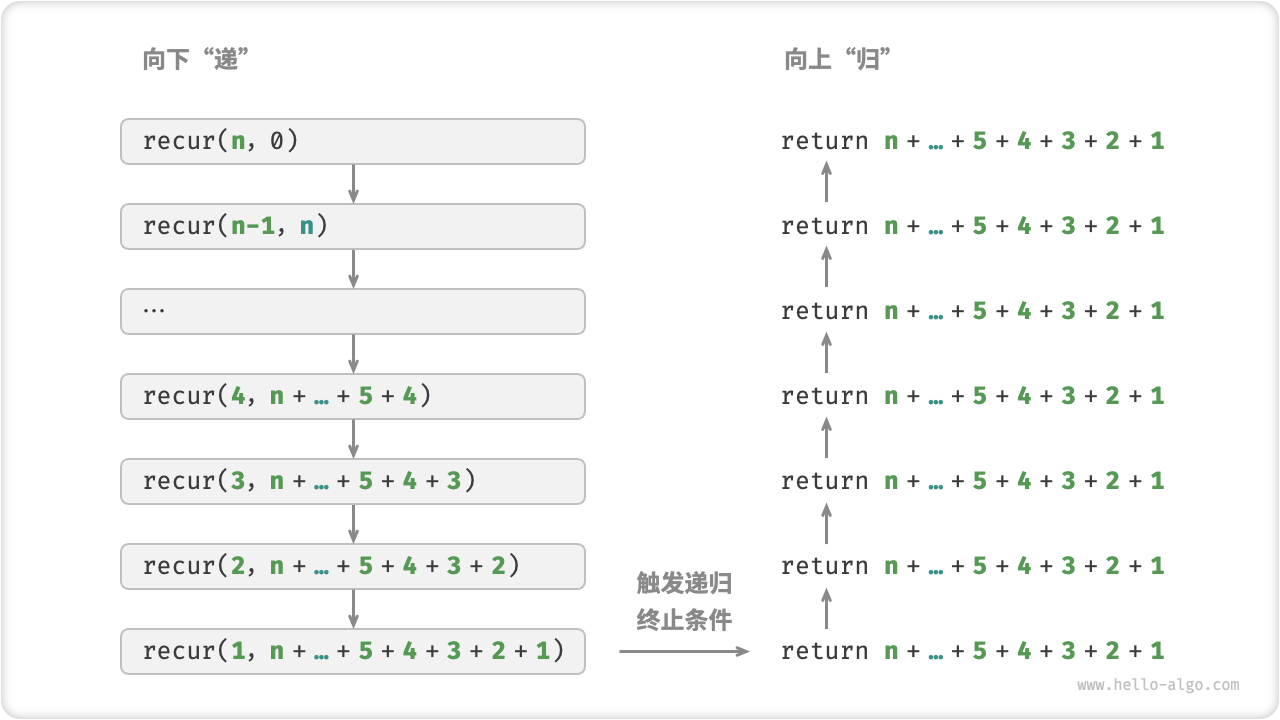
Task: Select the recur(4, n + … + 5 + 4) box
Action: (x=352, y=396)
